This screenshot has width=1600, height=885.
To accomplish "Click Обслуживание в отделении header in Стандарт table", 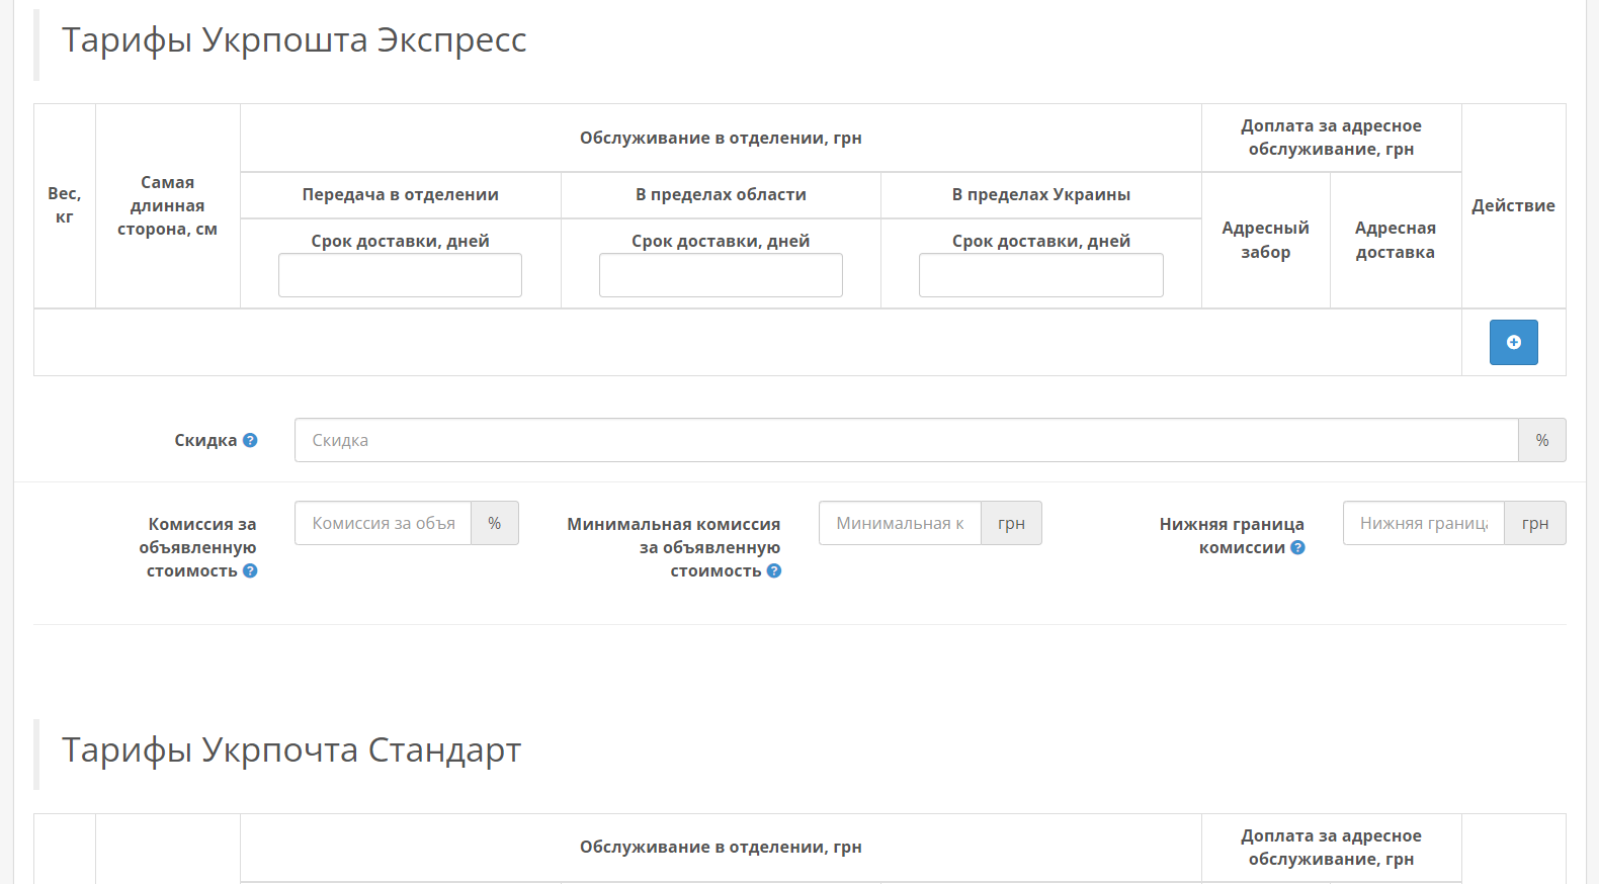I will 721,847.
